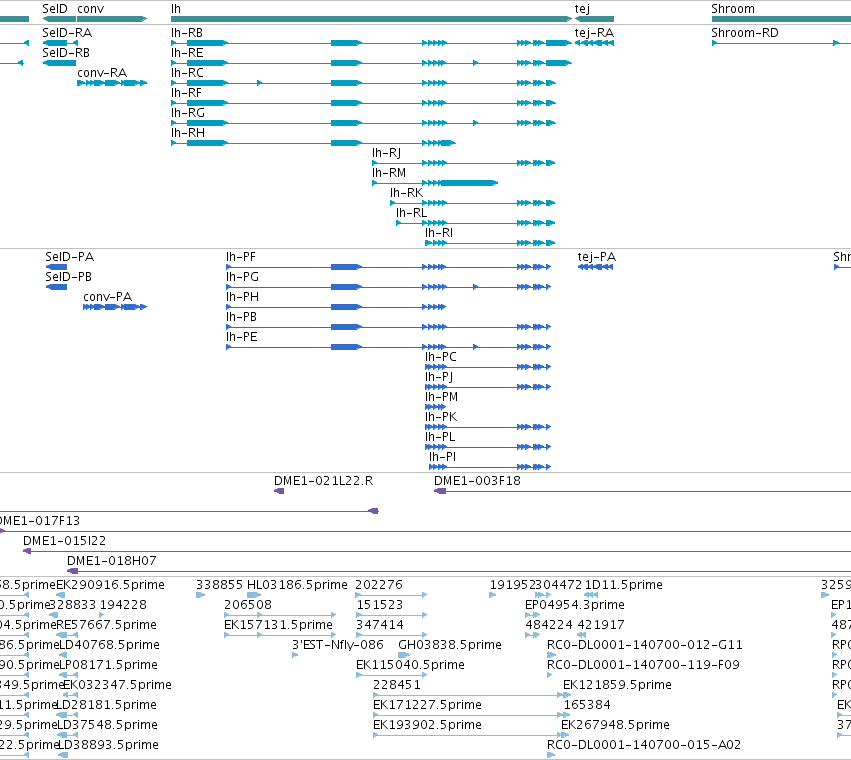Viewport: 851px width, 760px height.
Task: Select the Ih-RI transcript label
Action: coord(439,233)
